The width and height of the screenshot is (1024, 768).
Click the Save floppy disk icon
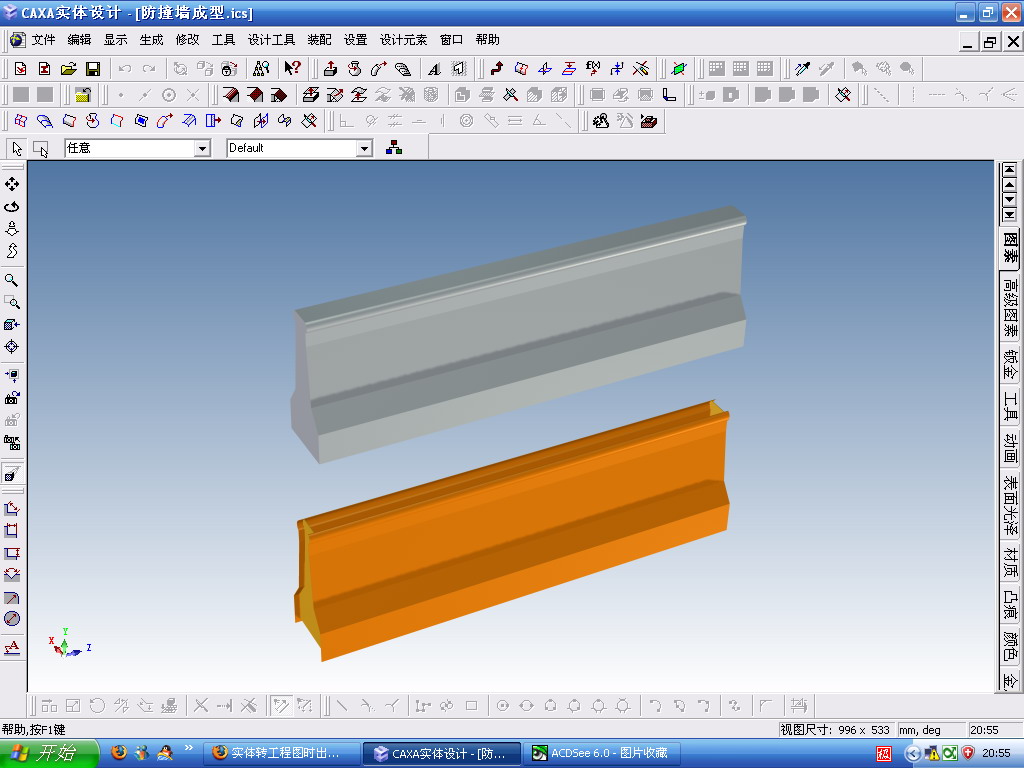[x=93, y=69]
